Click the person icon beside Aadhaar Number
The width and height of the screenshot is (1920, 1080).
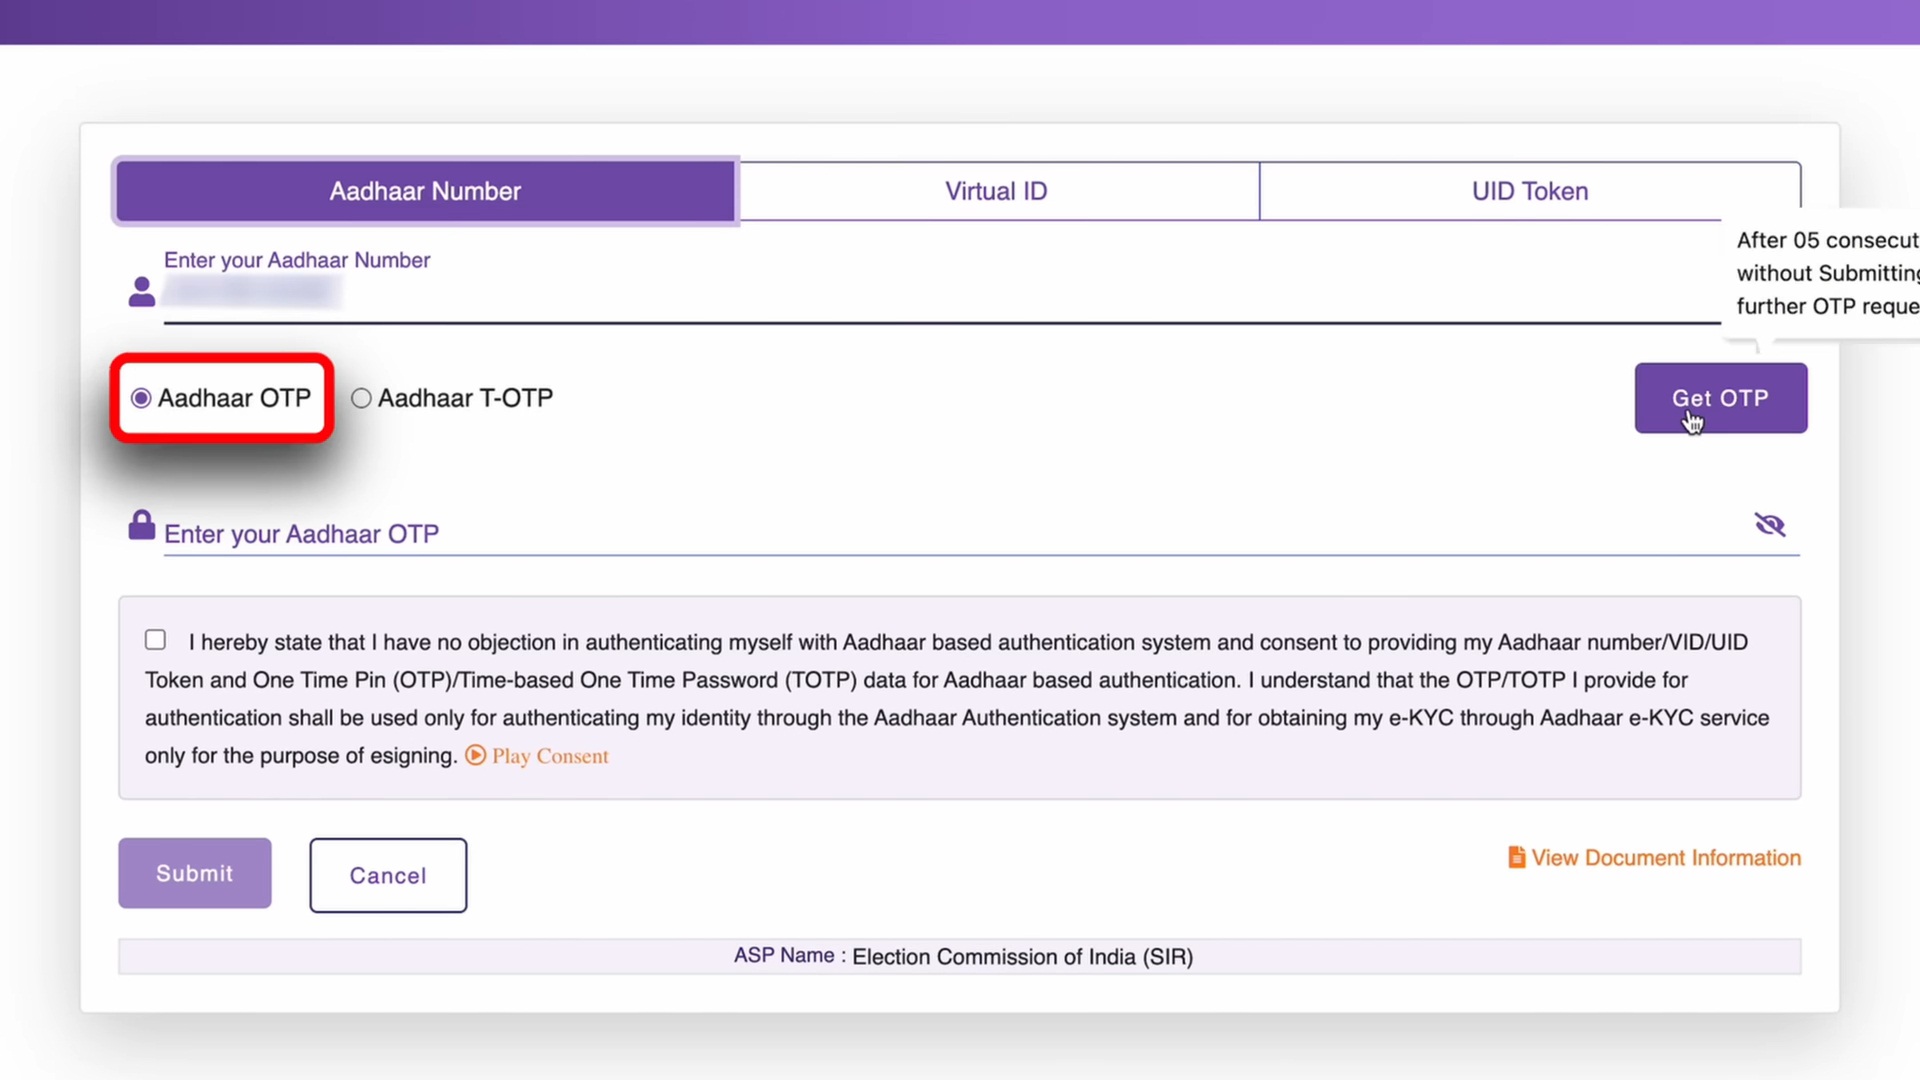tap(142, 292)
